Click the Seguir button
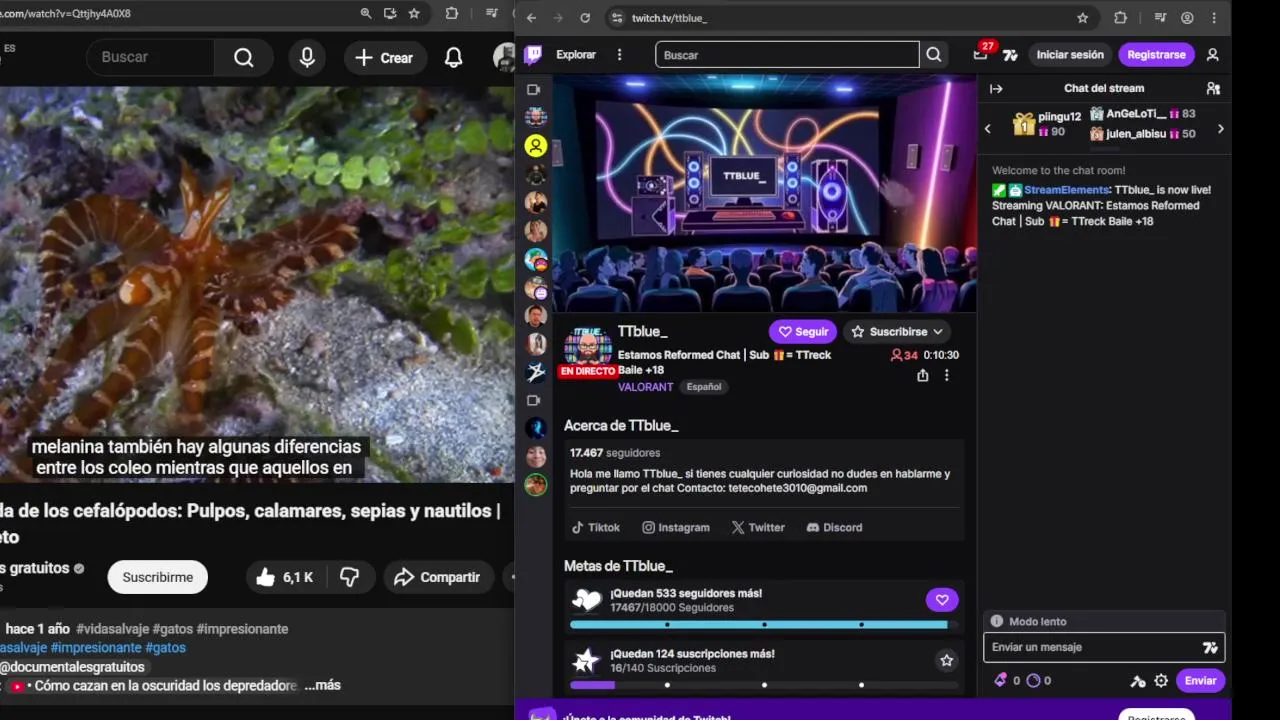 tap(803, 332)
